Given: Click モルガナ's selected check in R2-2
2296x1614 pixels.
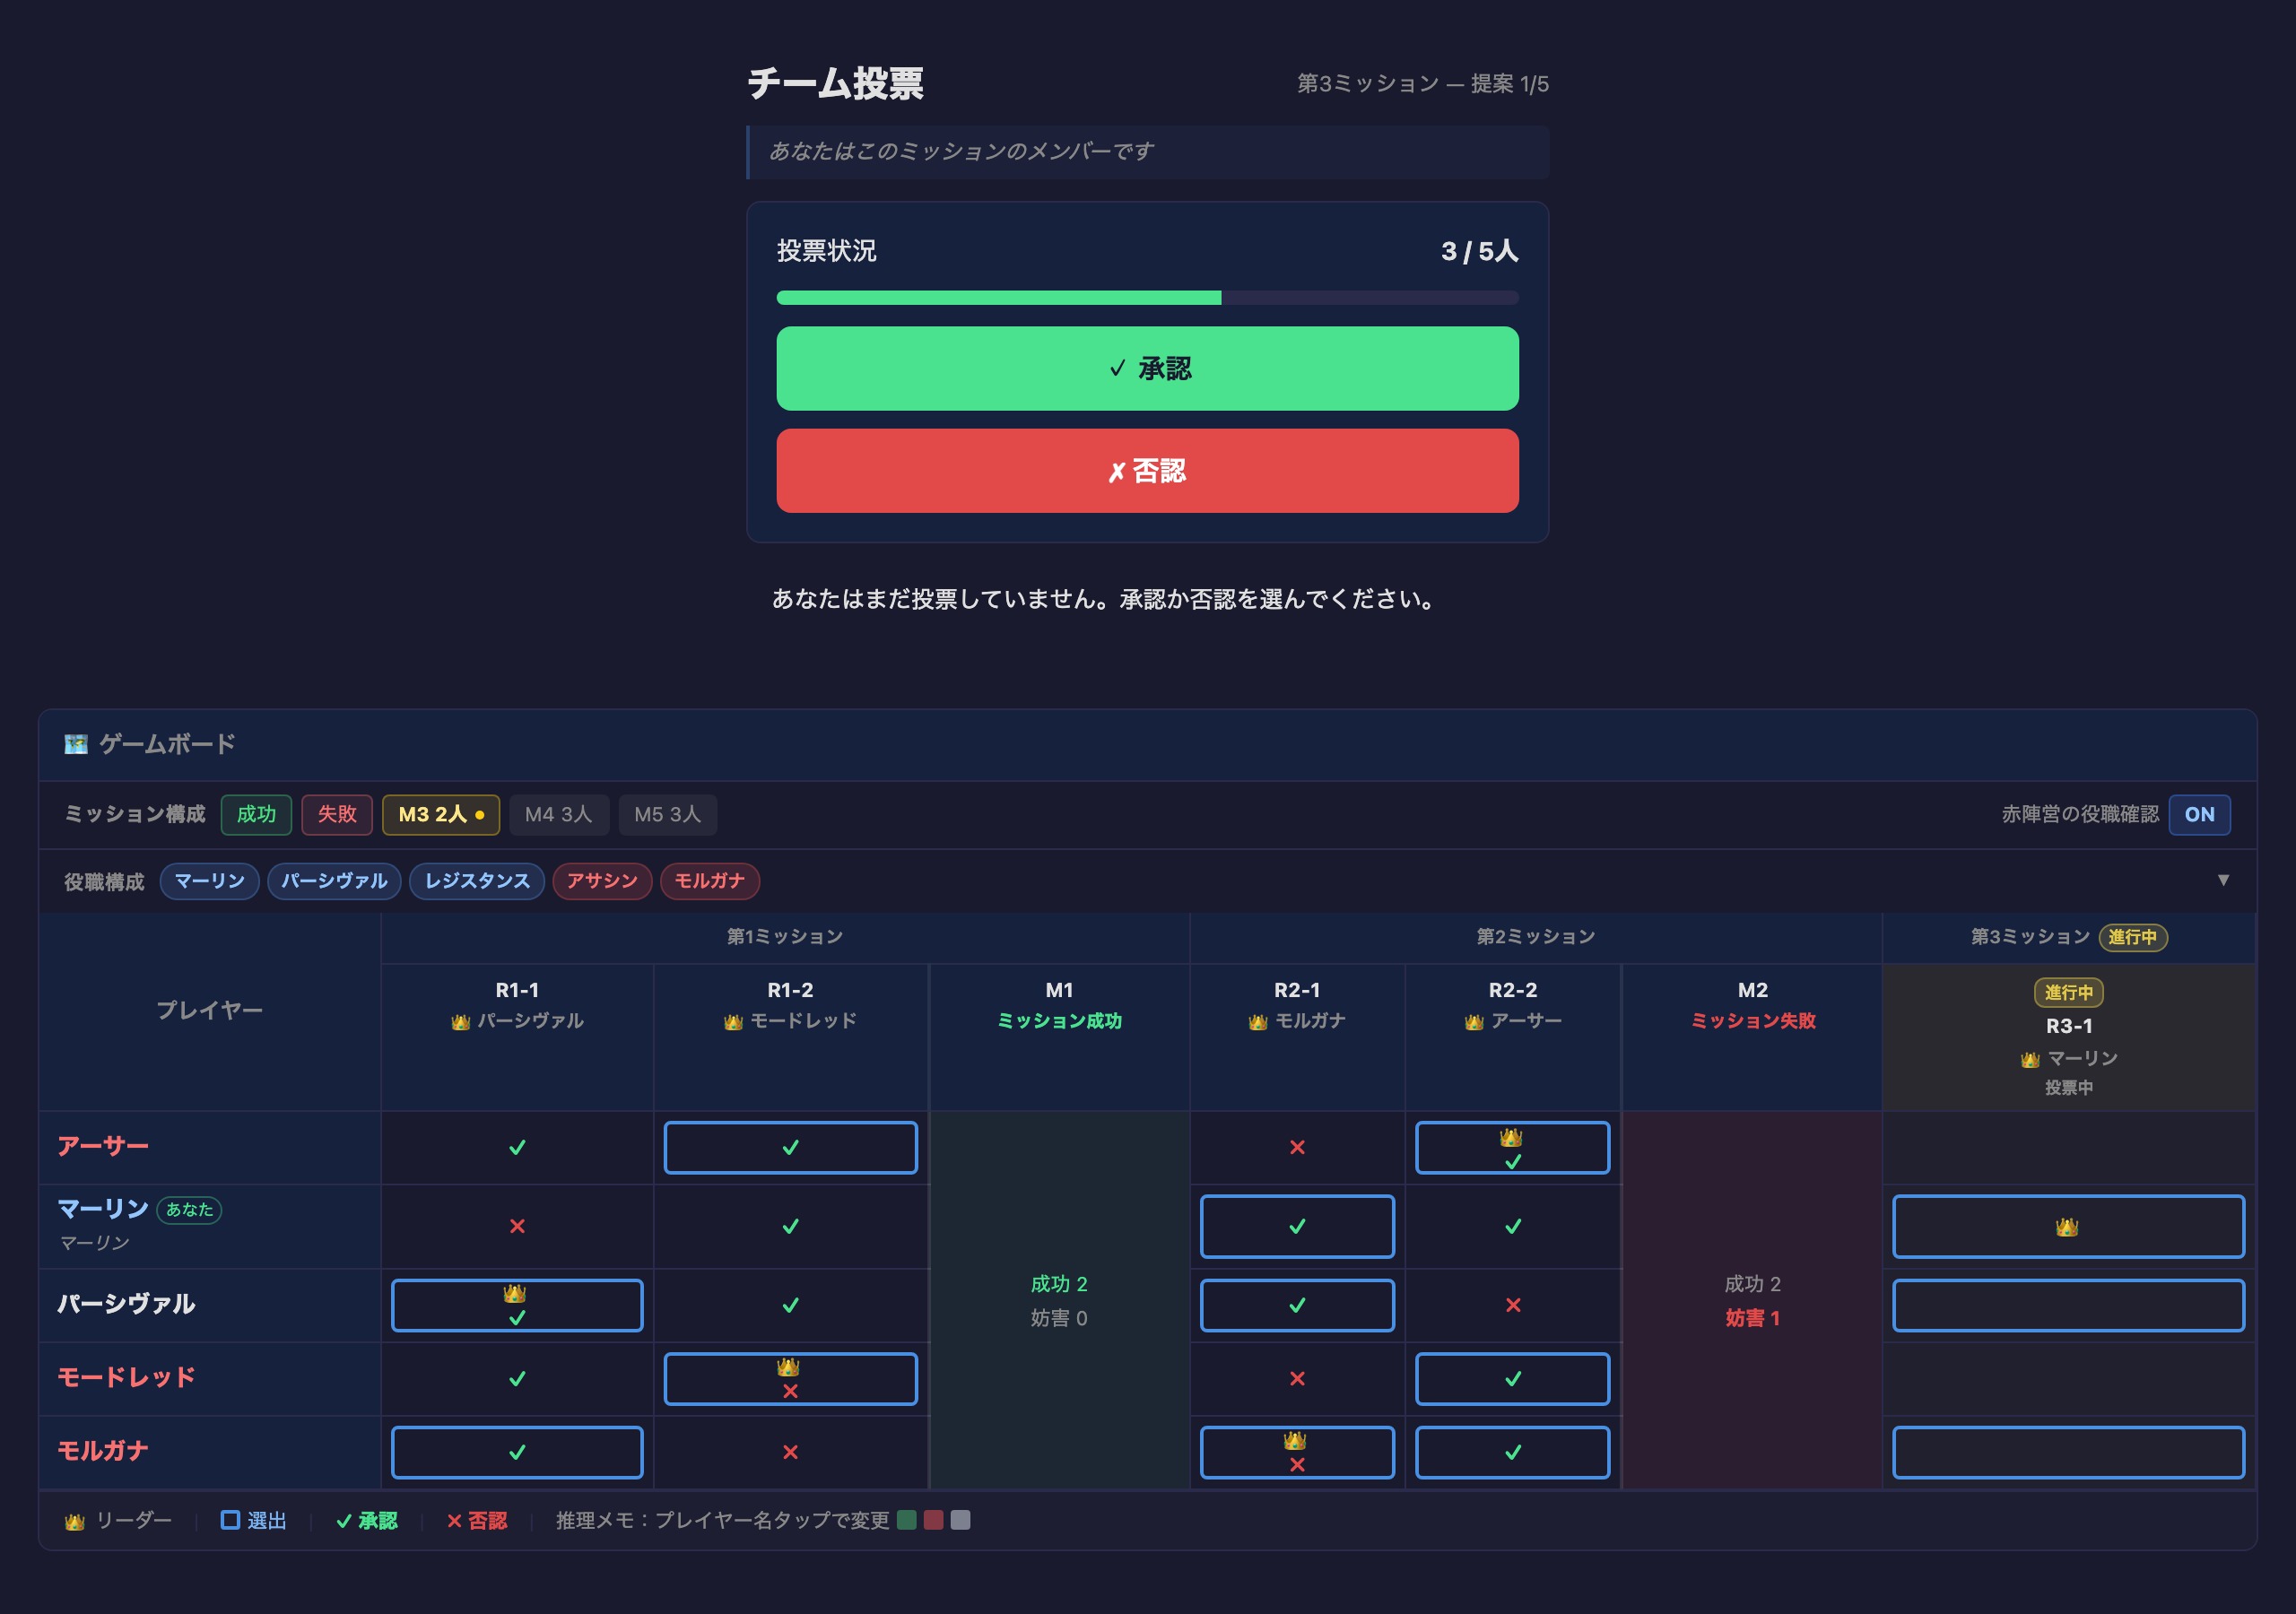Looking at the screenshot, I should point(1512,1452).
